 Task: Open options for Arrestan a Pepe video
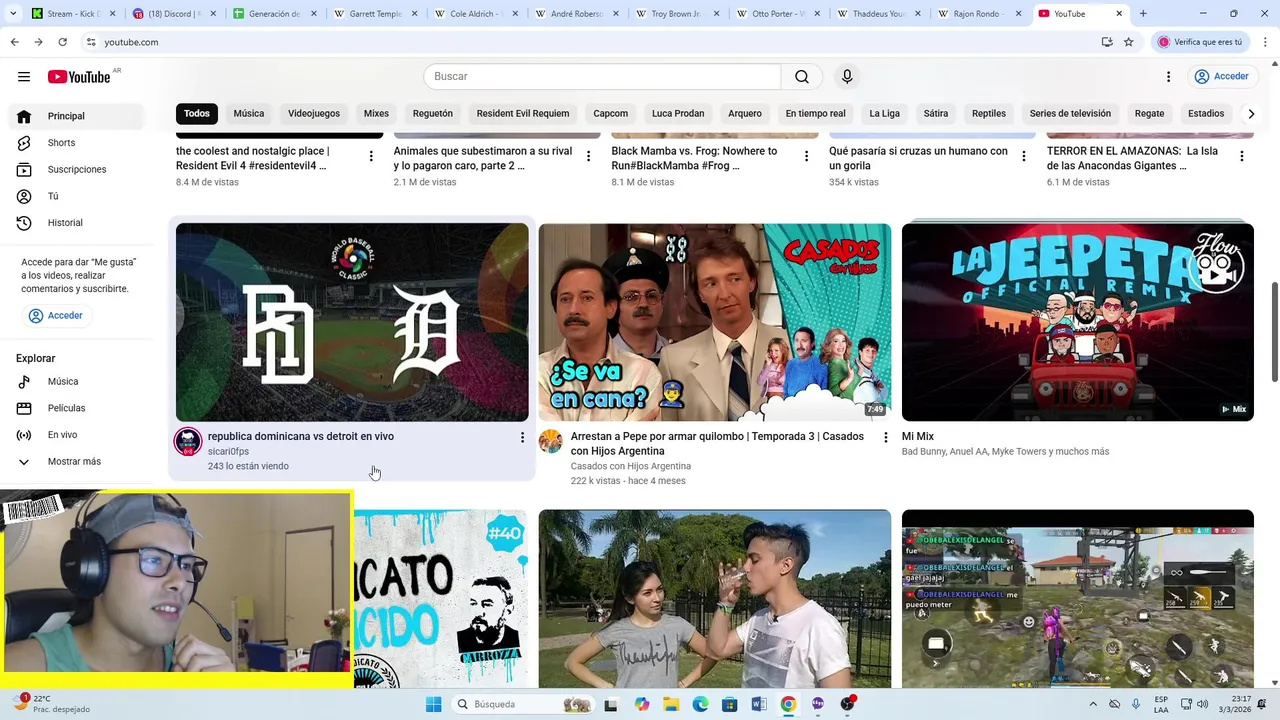pyautogui.click(x=885, y=437)
